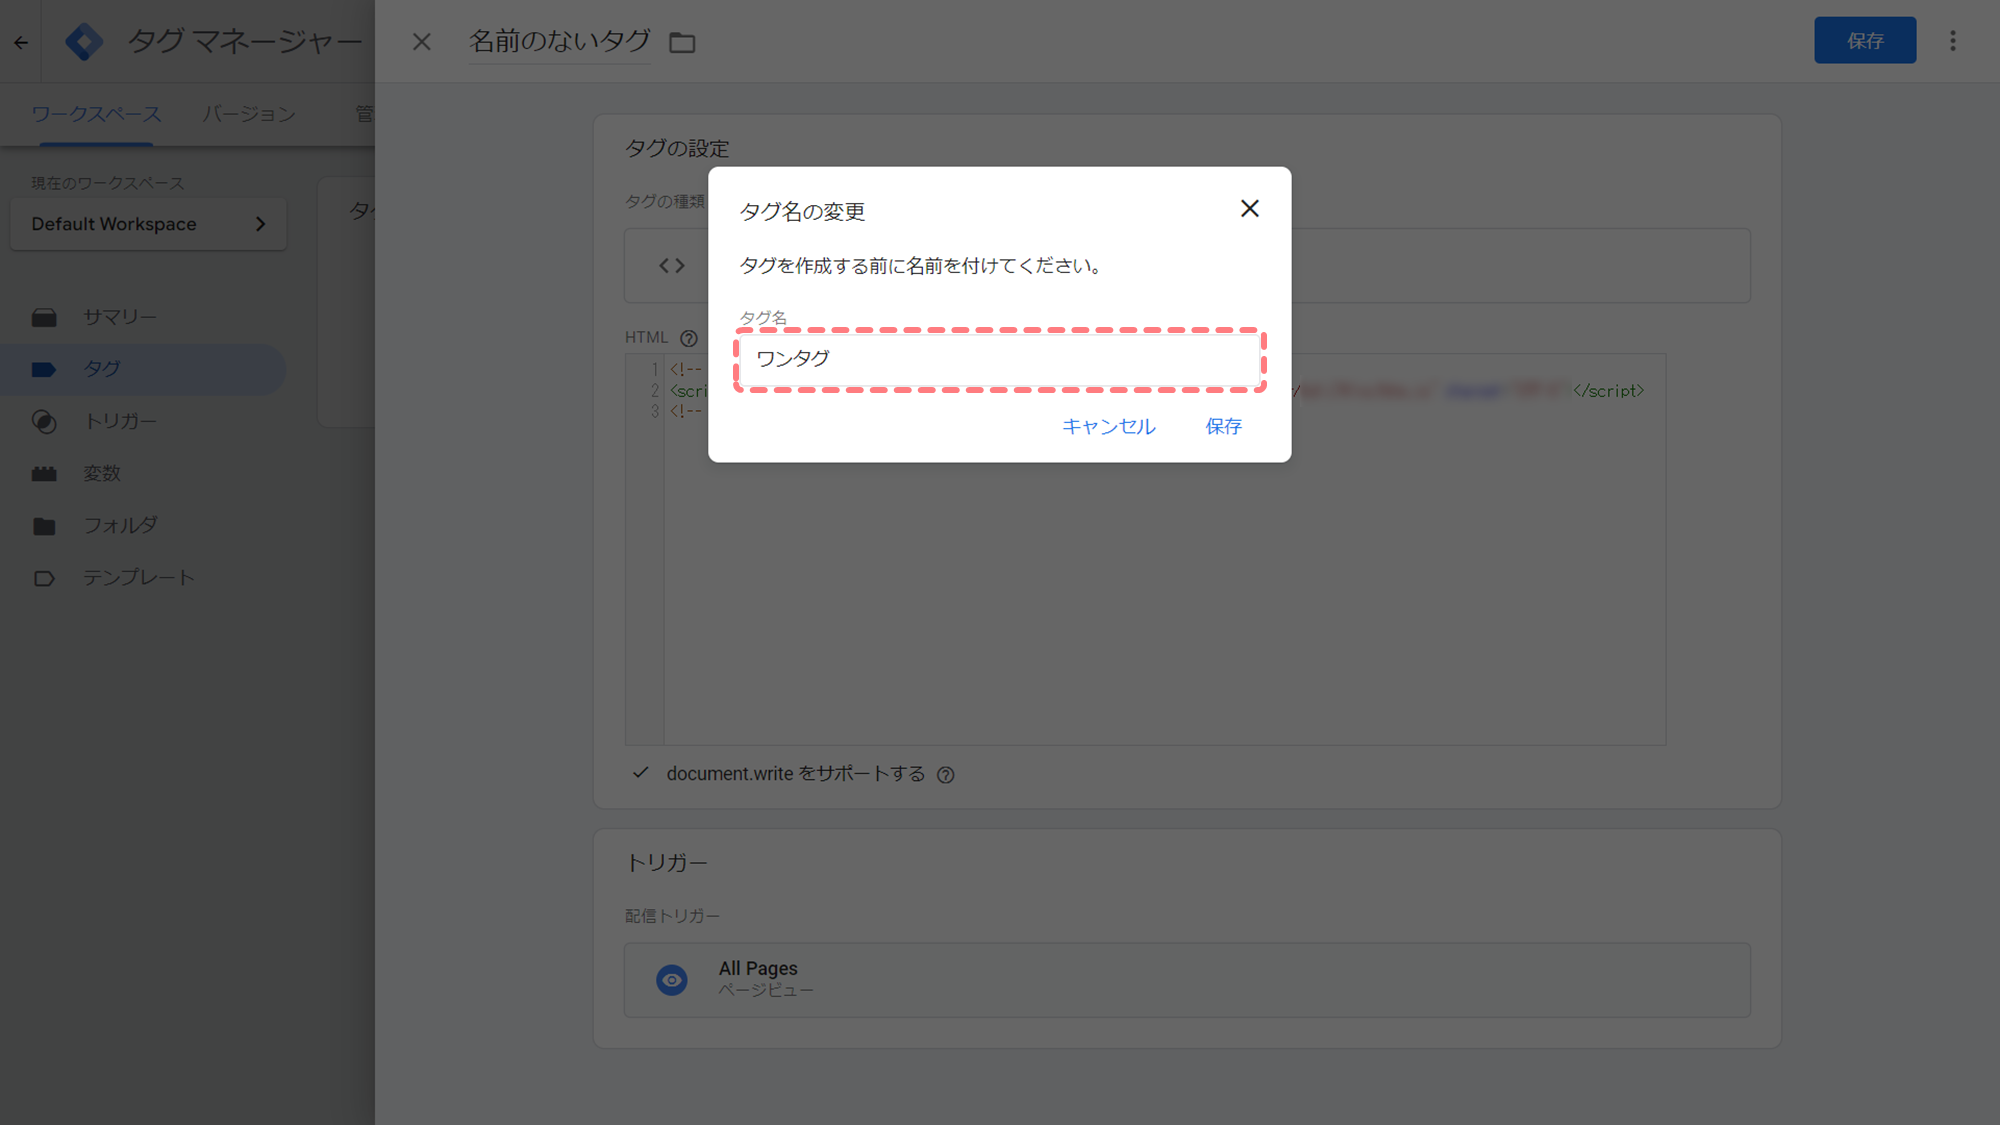
Task: Select the All Pages trigger row
Action: [x=1187, y=980]
